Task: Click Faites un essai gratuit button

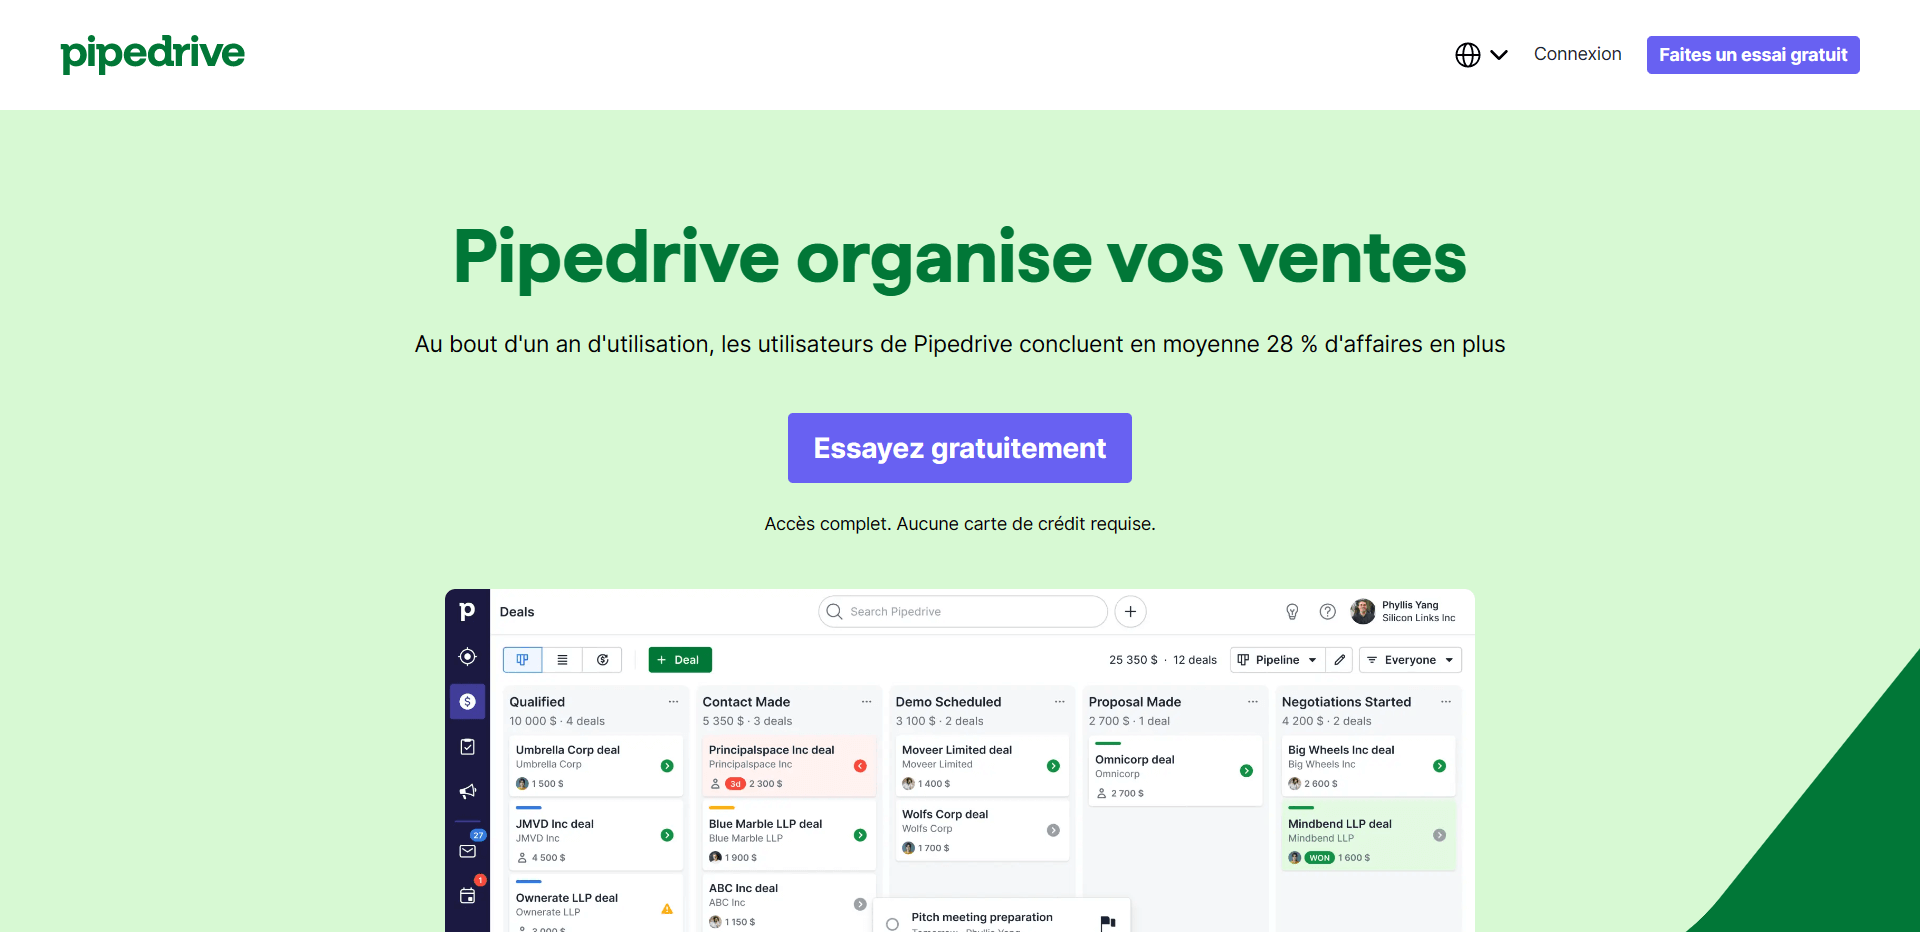Action: pos(1753,55)
